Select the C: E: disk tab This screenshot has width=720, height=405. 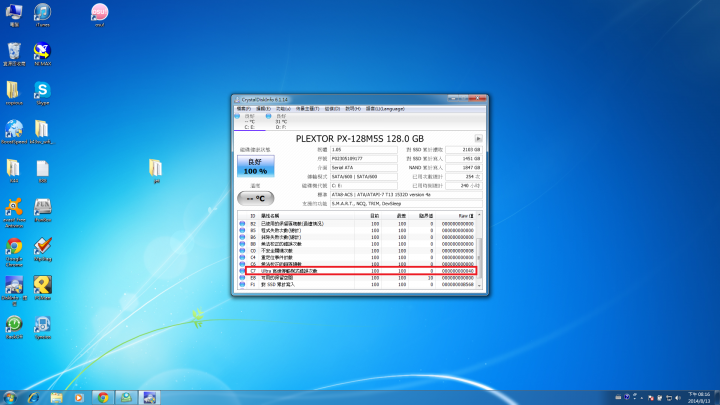[x=249, y=122]
